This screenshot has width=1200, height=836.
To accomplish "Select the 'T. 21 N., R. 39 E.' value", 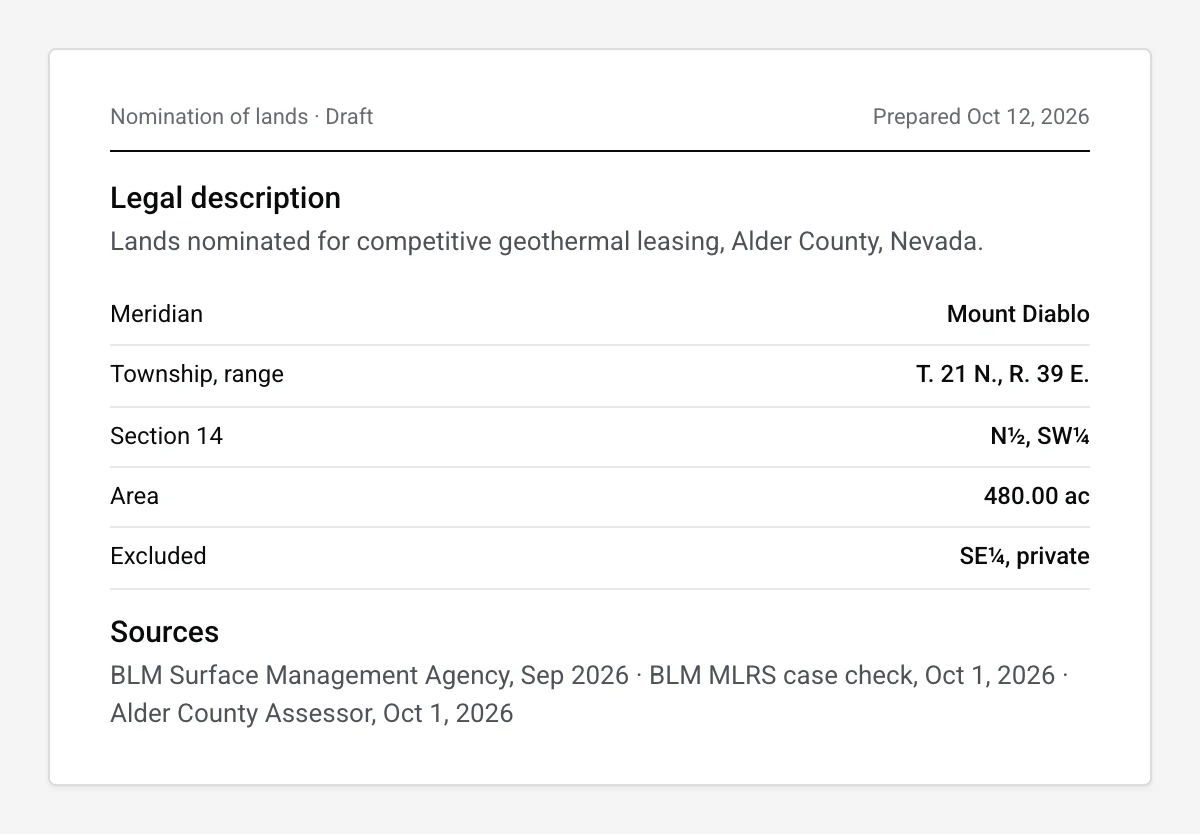I will point(1003,374).
